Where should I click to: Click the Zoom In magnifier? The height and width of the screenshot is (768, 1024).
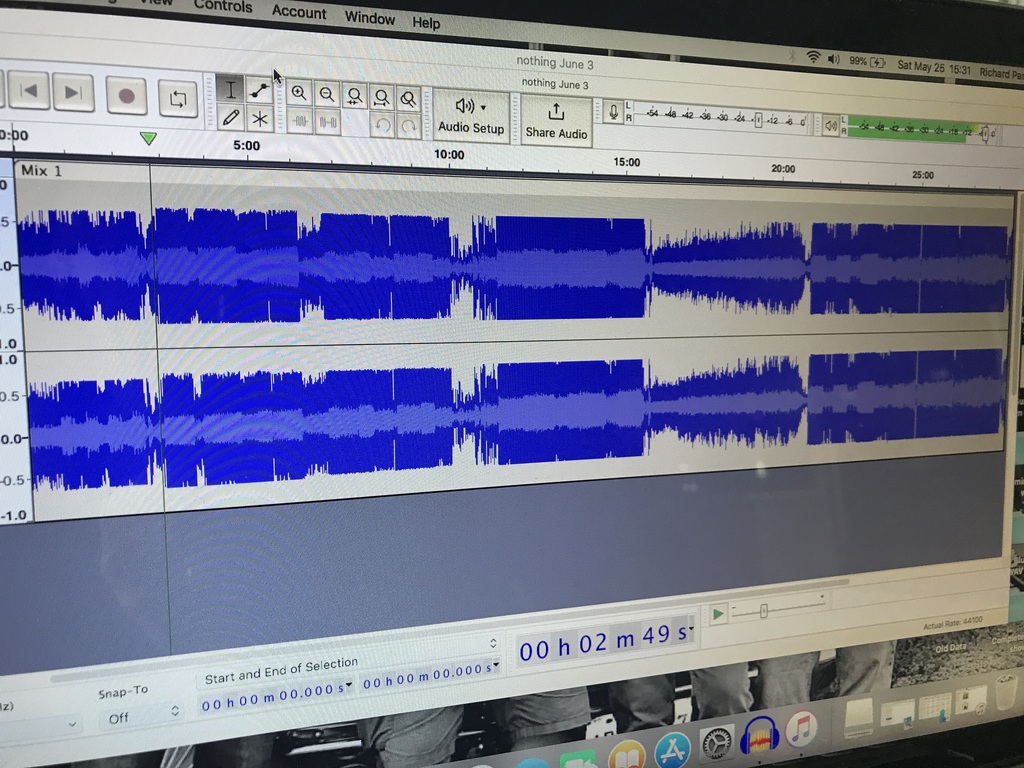tap(298, 93)
